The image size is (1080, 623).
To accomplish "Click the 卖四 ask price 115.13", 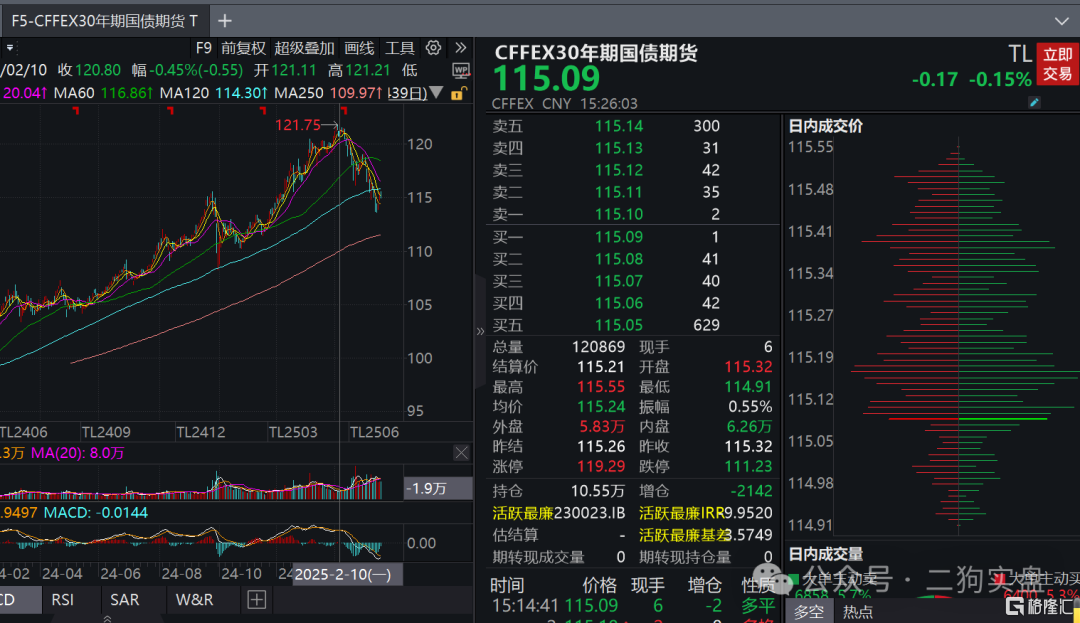I will coord(619,148).
